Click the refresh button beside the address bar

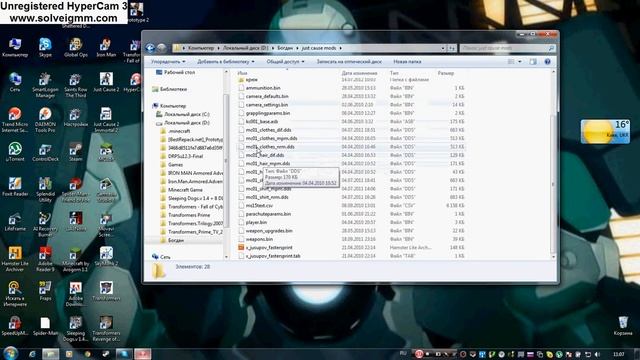(x=452, y=48)
